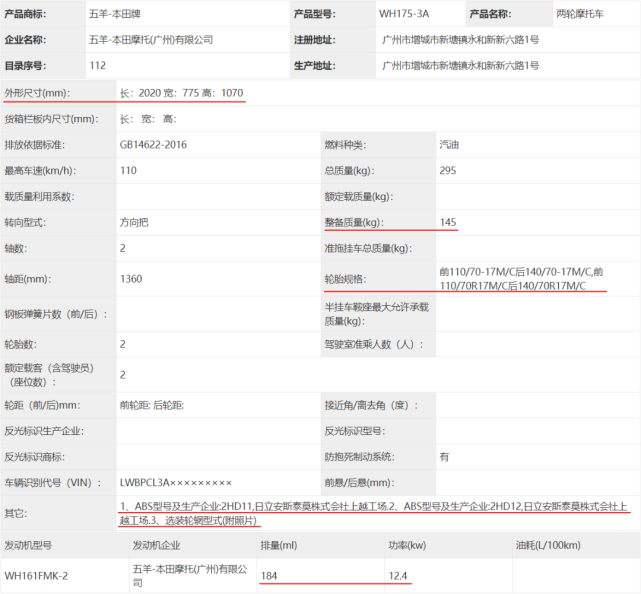Click the 排放依据标准 label
641x594 pixels.
(x=34, y=145)
